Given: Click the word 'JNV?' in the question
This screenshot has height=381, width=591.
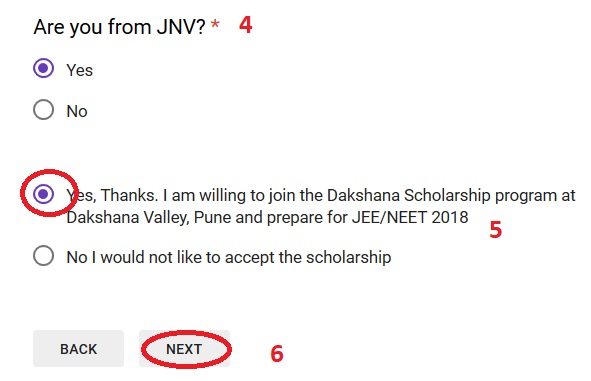Looking at the screenshot, I should tap(181, 27).
